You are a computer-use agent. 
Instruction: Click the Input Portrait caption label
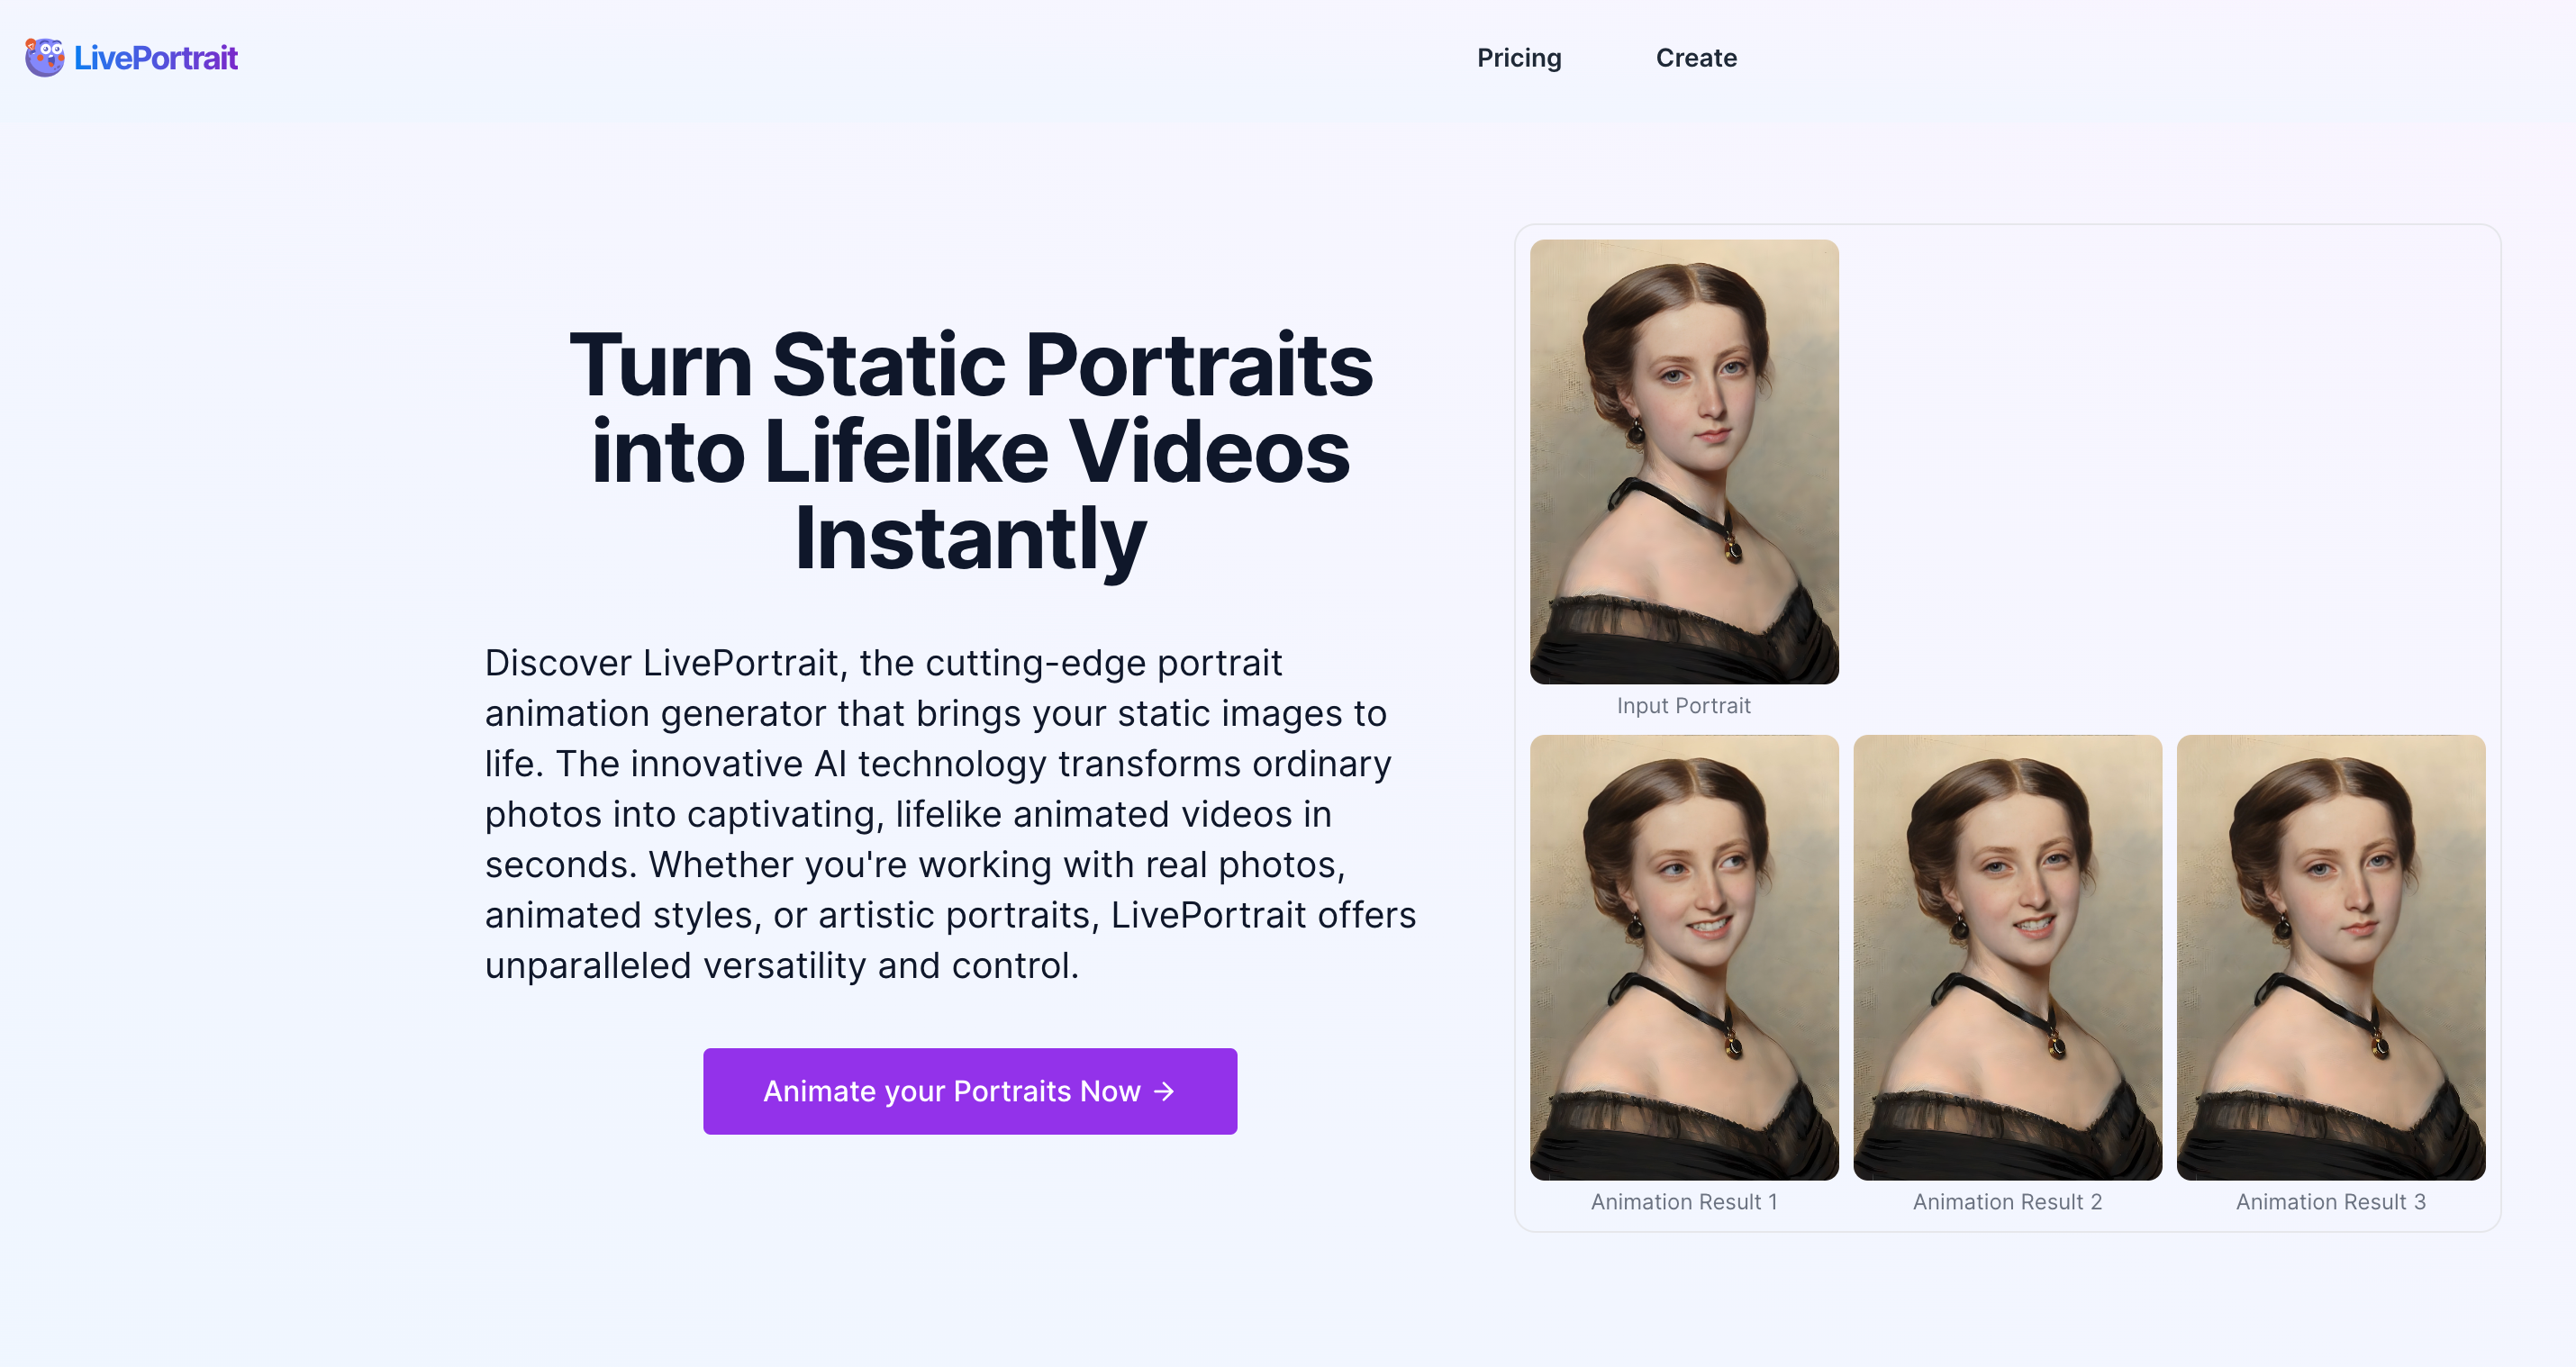(1683, 705)
